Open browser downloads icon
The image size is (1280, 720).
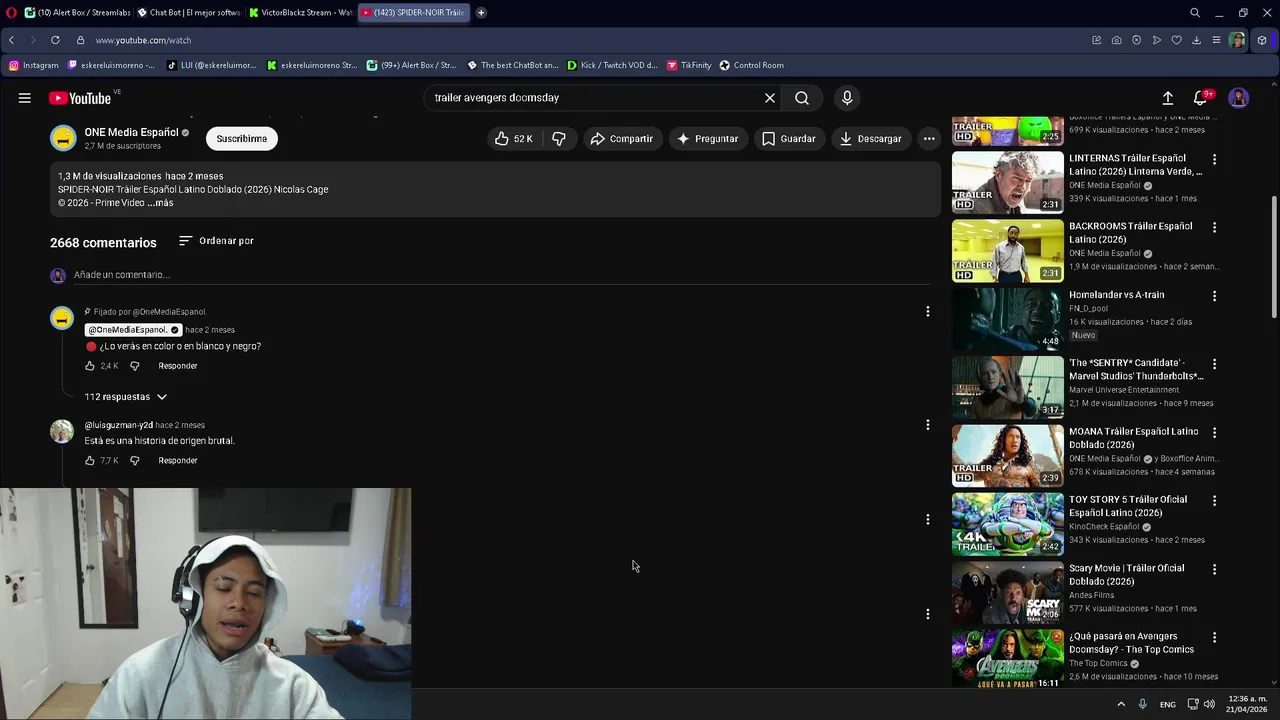[1196, 40]
